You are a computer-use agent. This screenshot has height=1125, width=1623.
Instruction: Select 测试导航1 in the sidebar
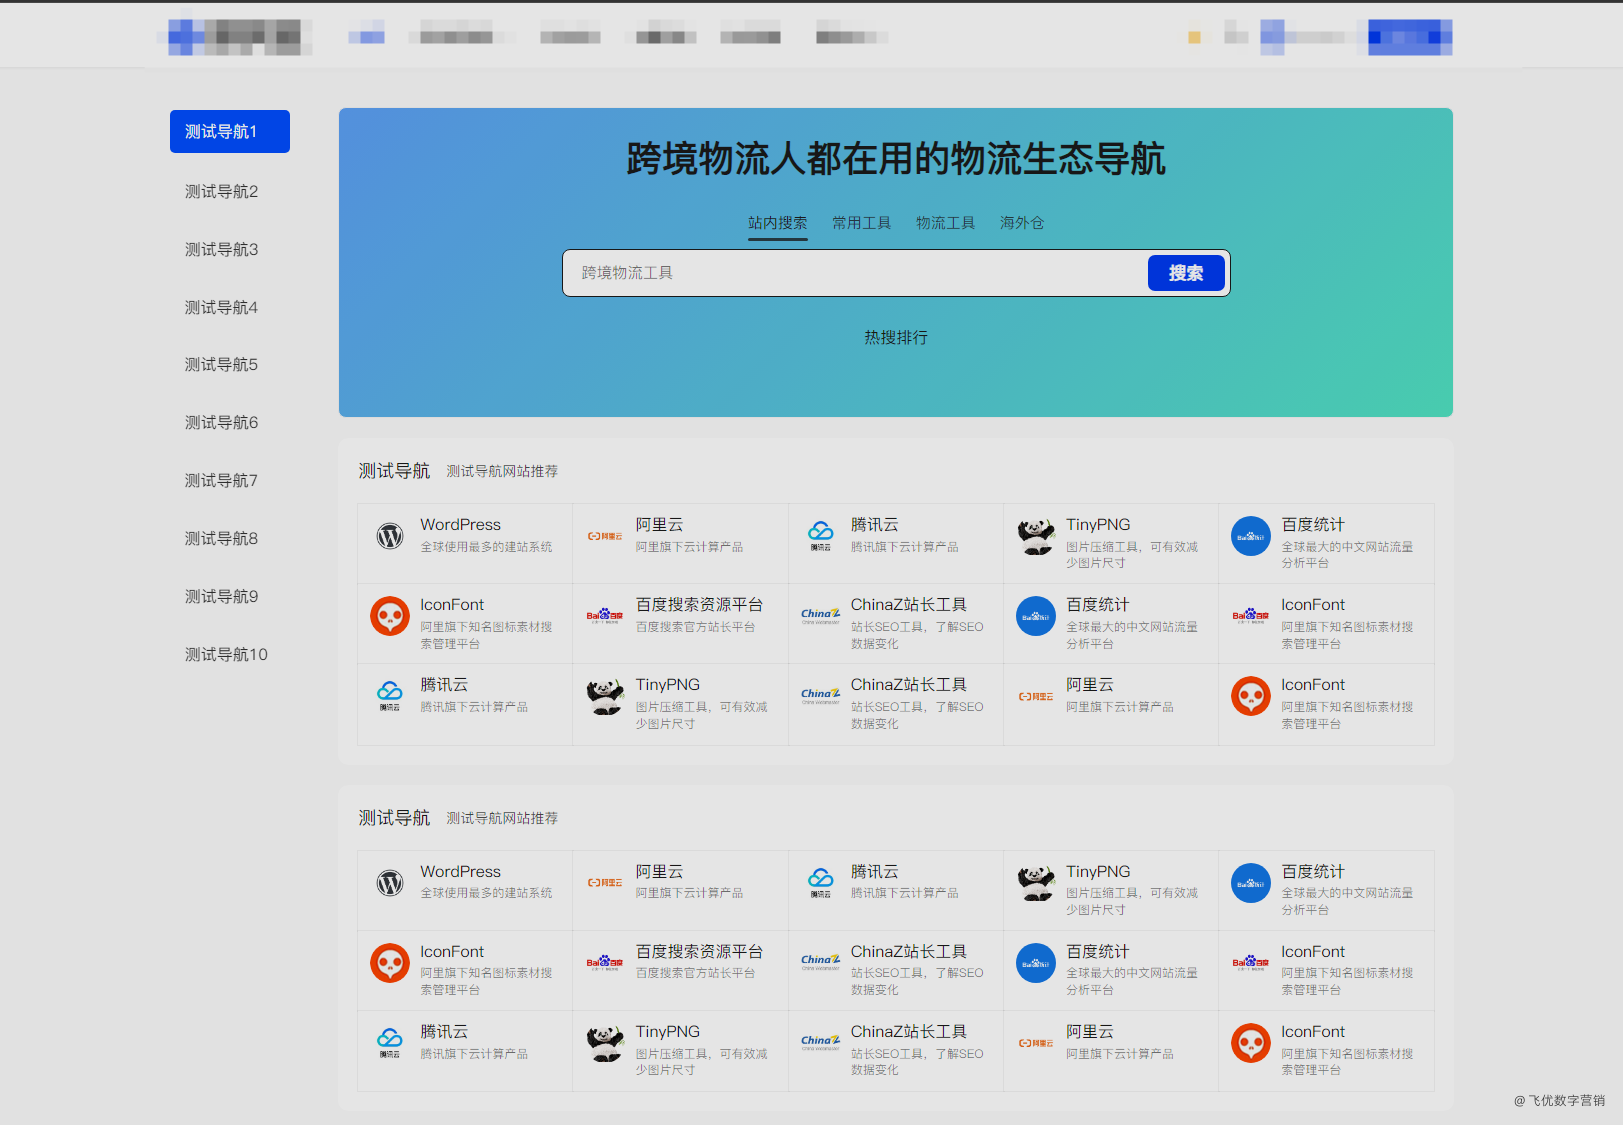pyautogui.click(x=230, y=131)
